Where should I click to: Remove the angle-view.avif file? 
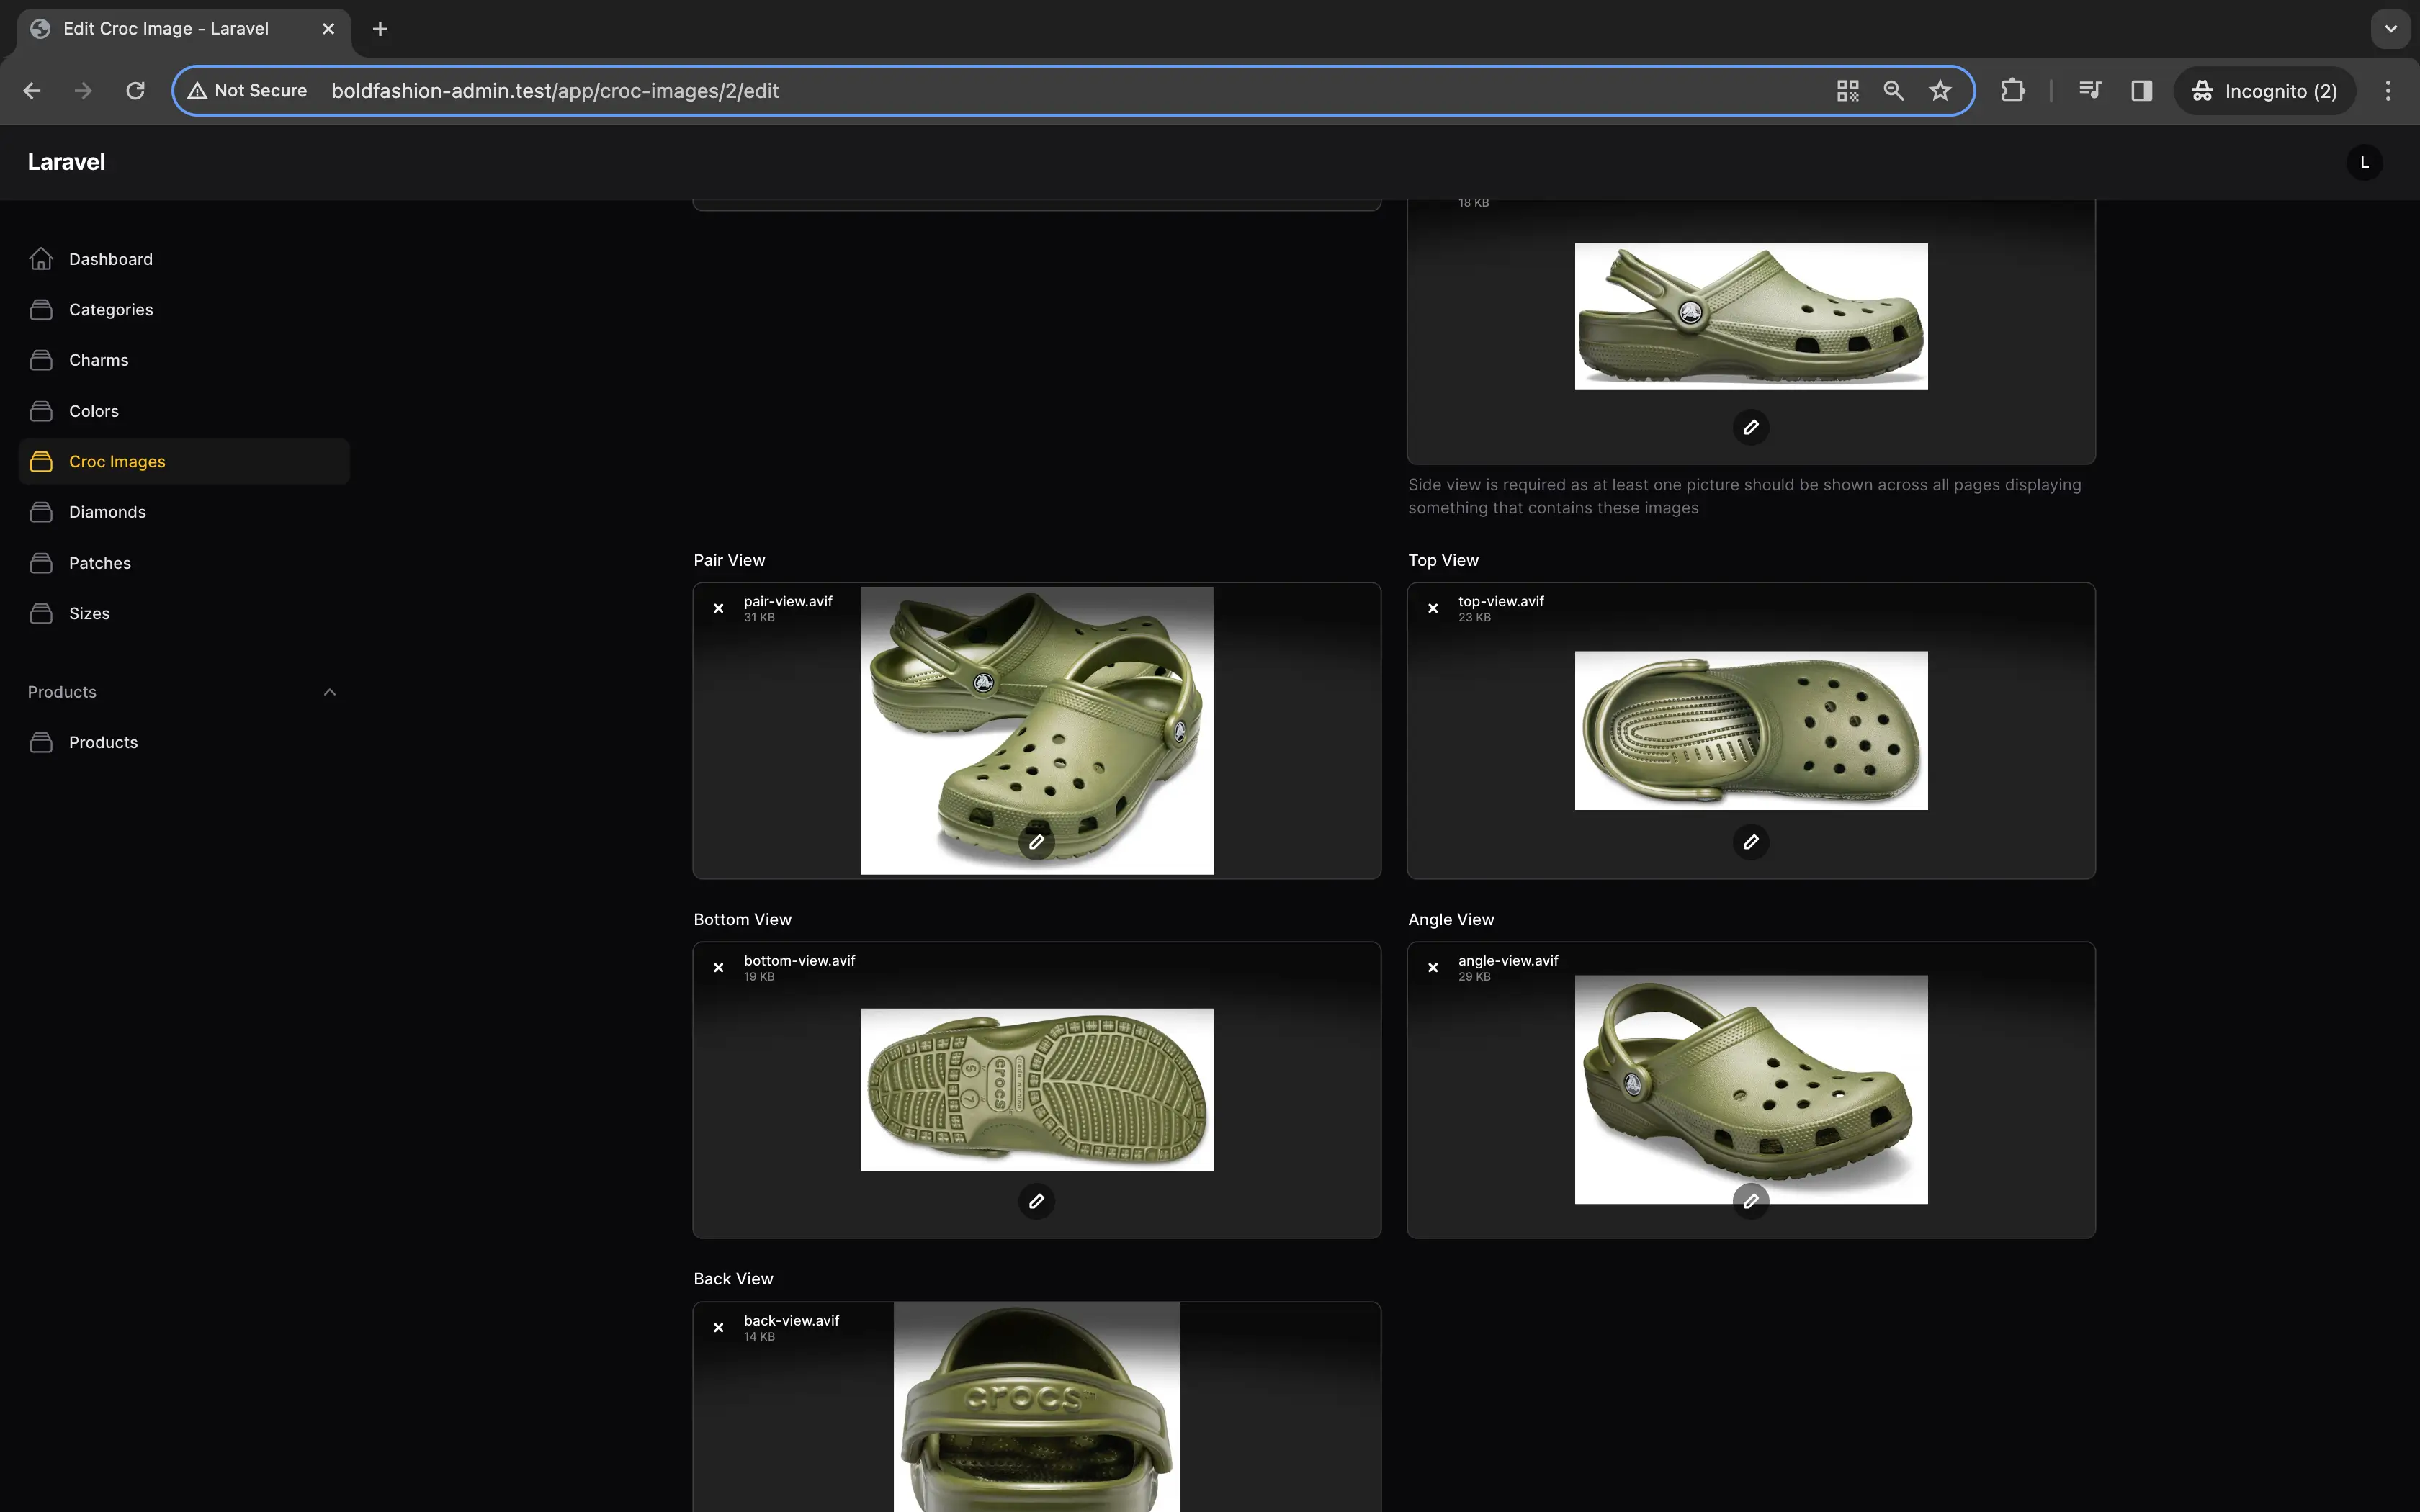[x=1433, y=967]
